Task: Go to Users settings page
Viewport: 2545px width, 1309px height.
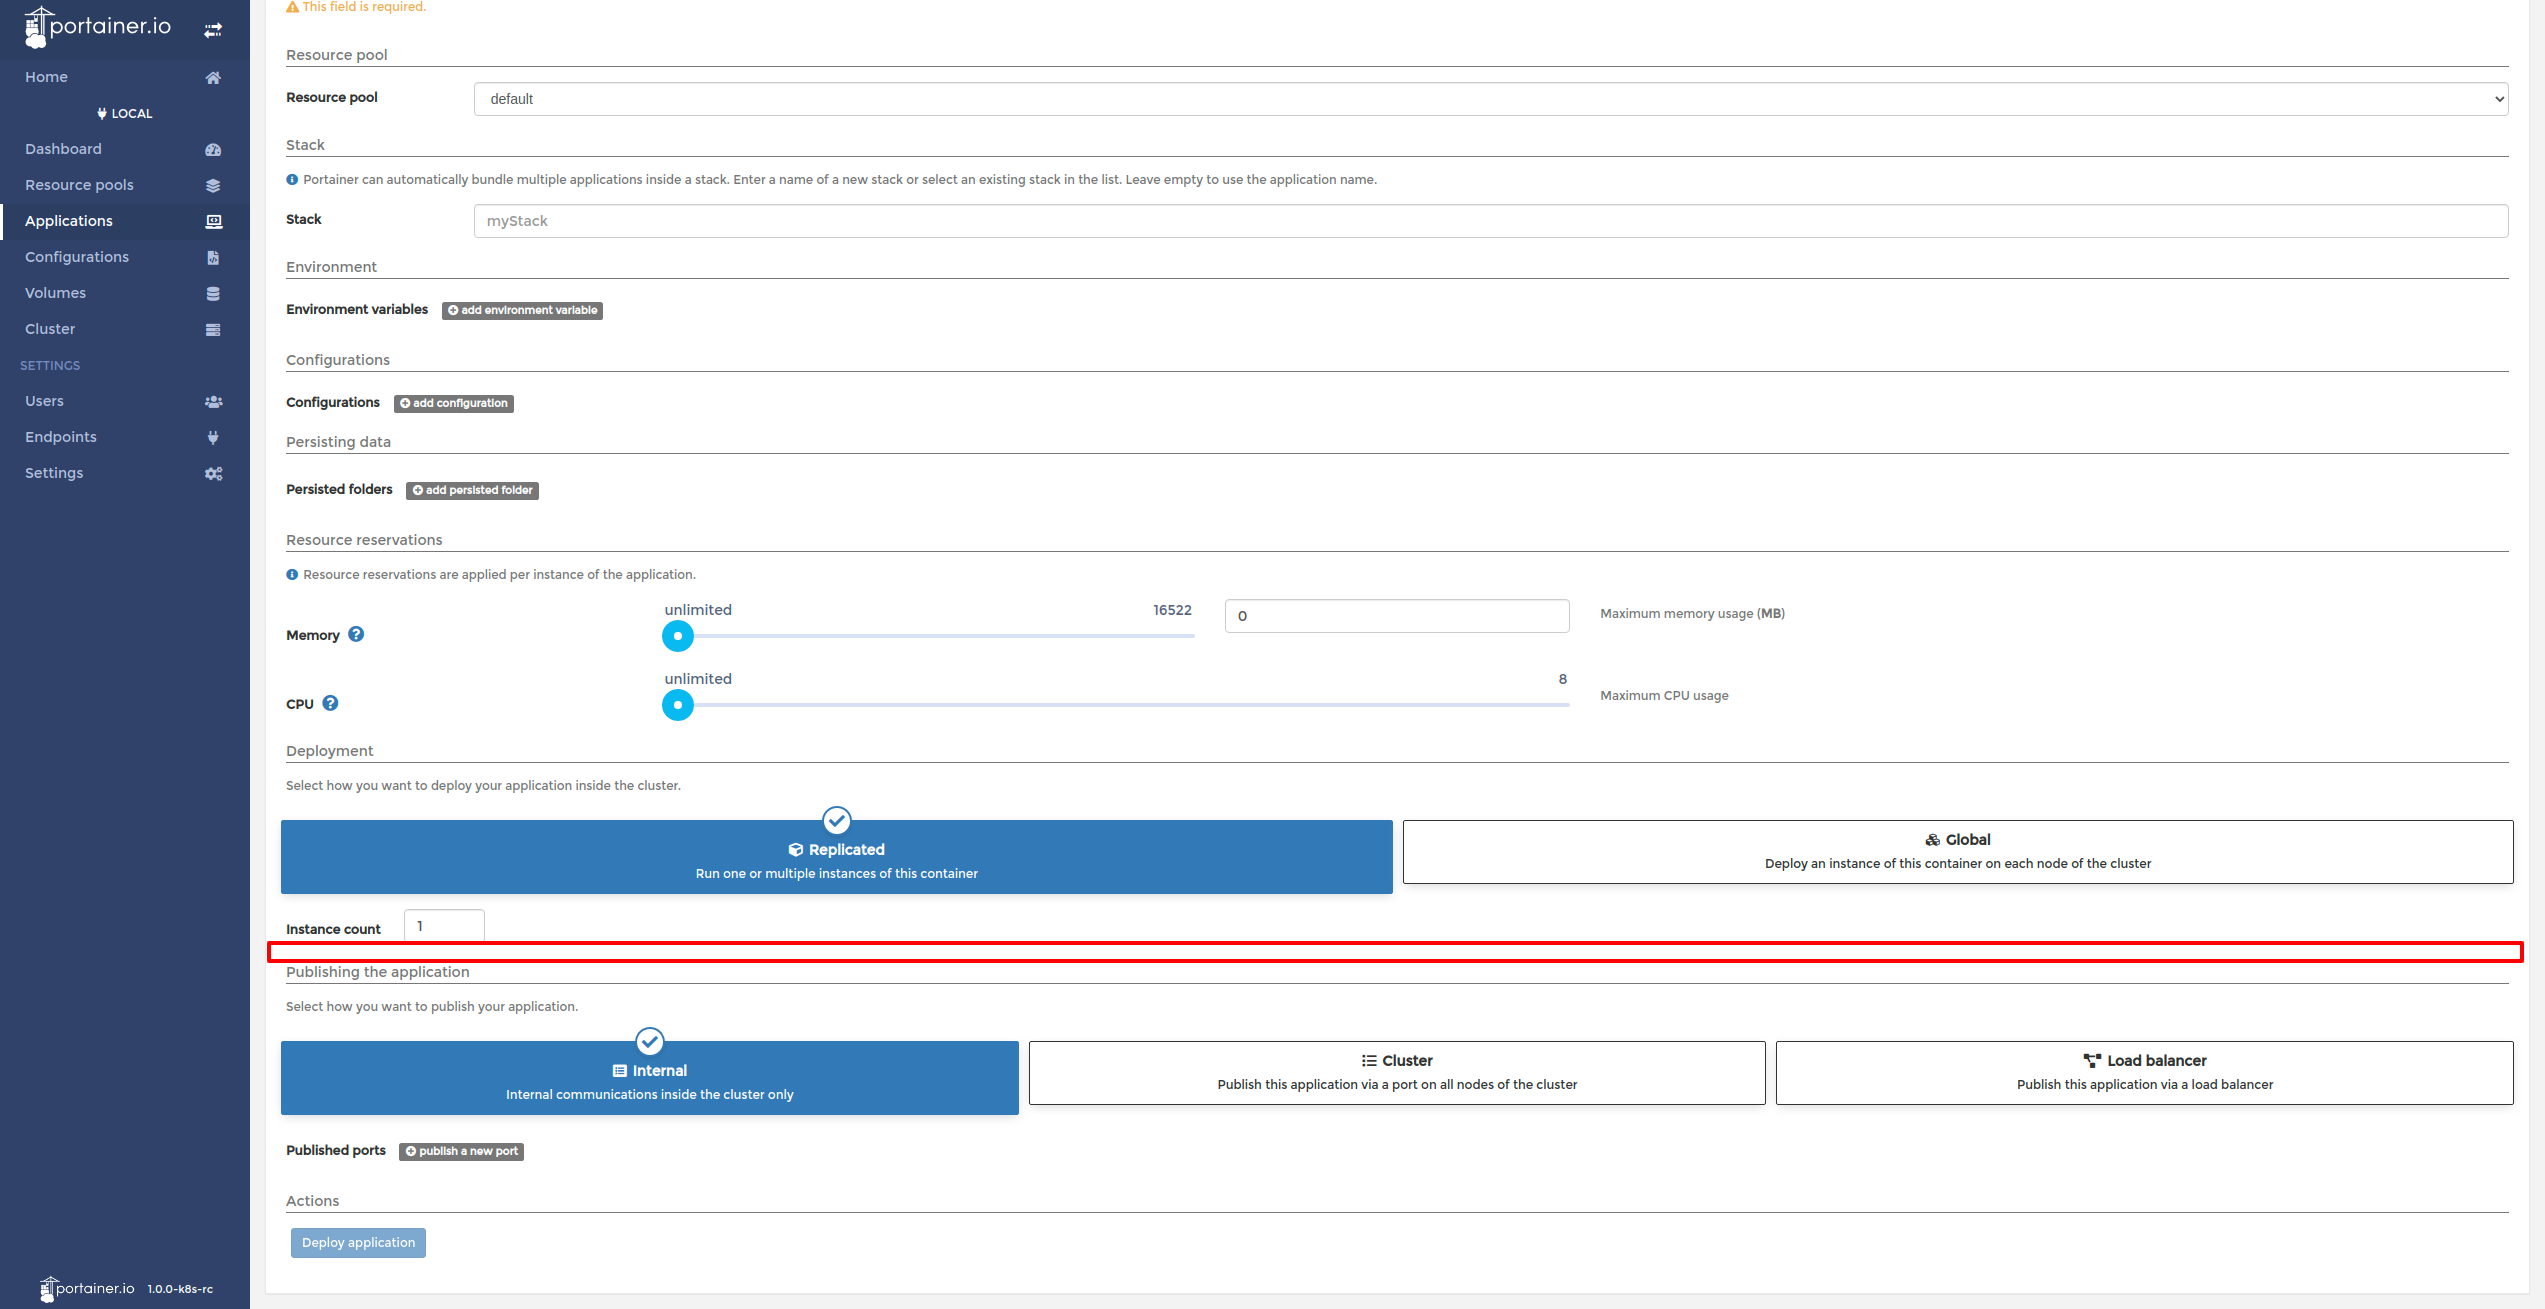Action: click(x=44, y=401)
